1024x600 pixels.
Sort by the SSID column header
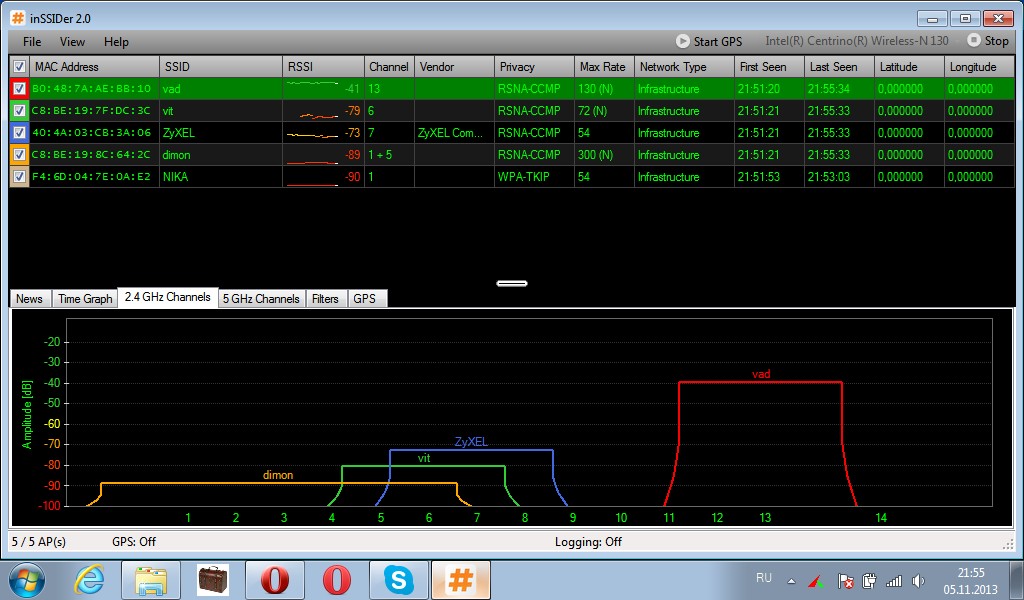click(x=221, y=67)
